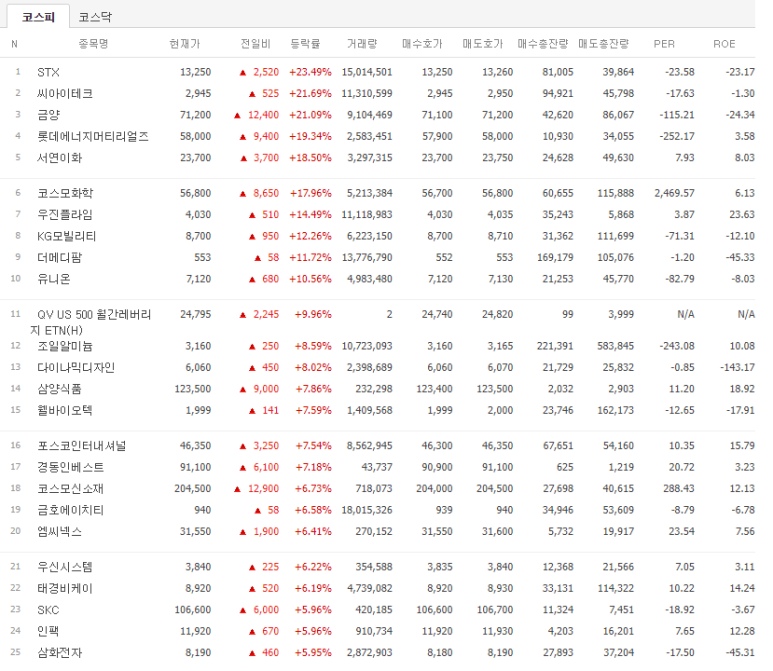Viewport: 773px width, 671px height.
Task: Open the 경동인베스트 stock link
Action: click(x=70, y=467)
